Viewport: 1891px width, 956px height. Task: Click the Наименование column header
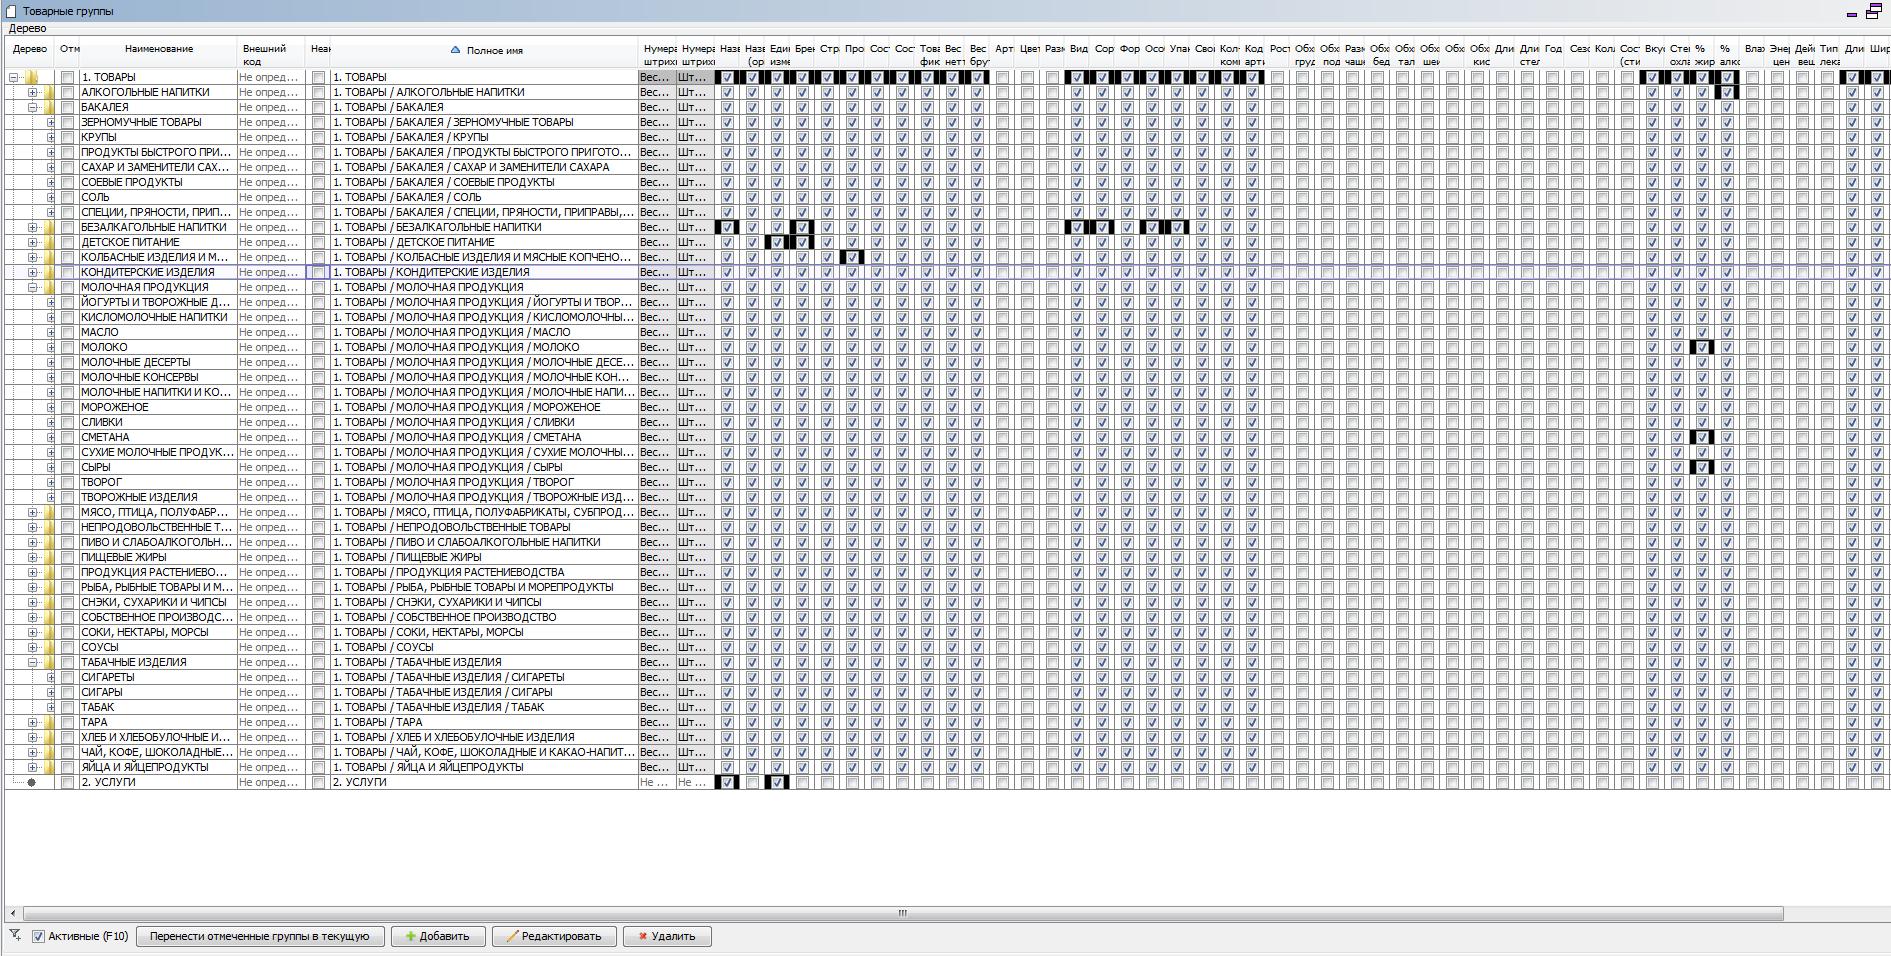[158, 49]
